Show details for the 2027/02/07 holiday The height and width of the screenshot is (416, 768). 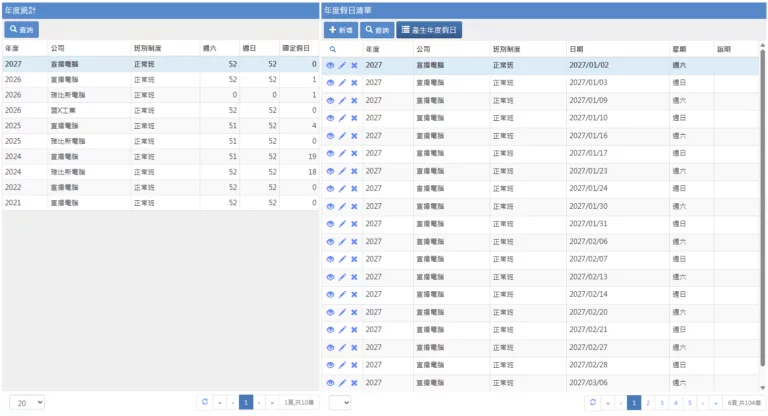(331, 259)
